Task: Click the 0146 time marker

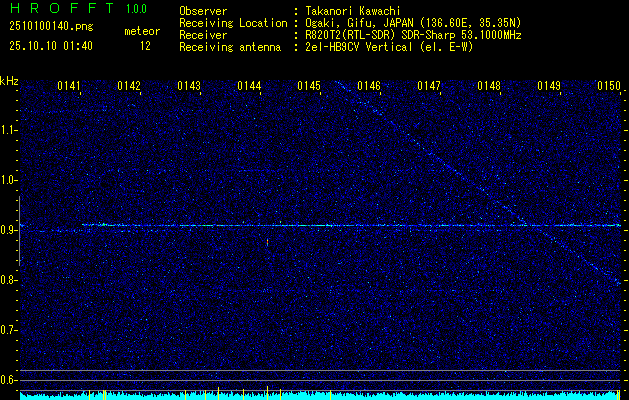Action: point(369,86)
